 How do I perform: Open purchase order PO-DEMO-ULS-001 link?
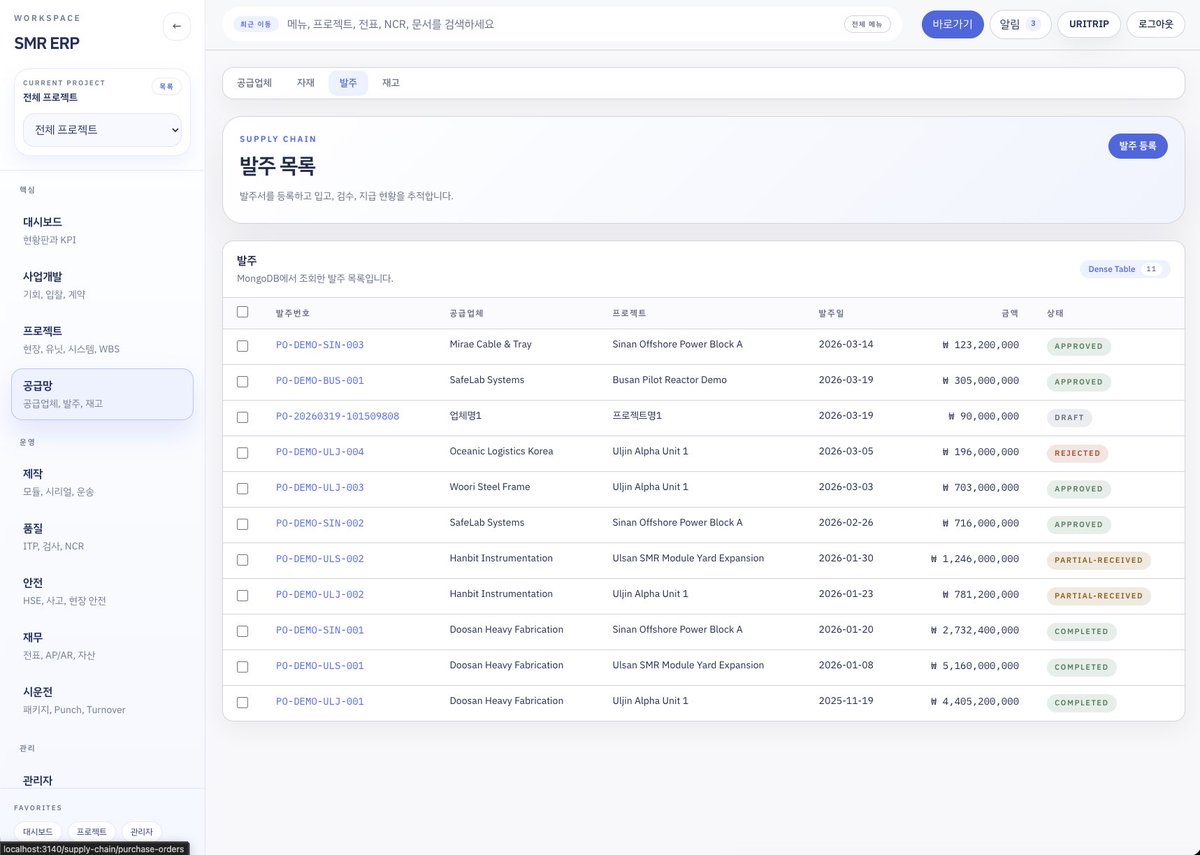coord(320,666)
